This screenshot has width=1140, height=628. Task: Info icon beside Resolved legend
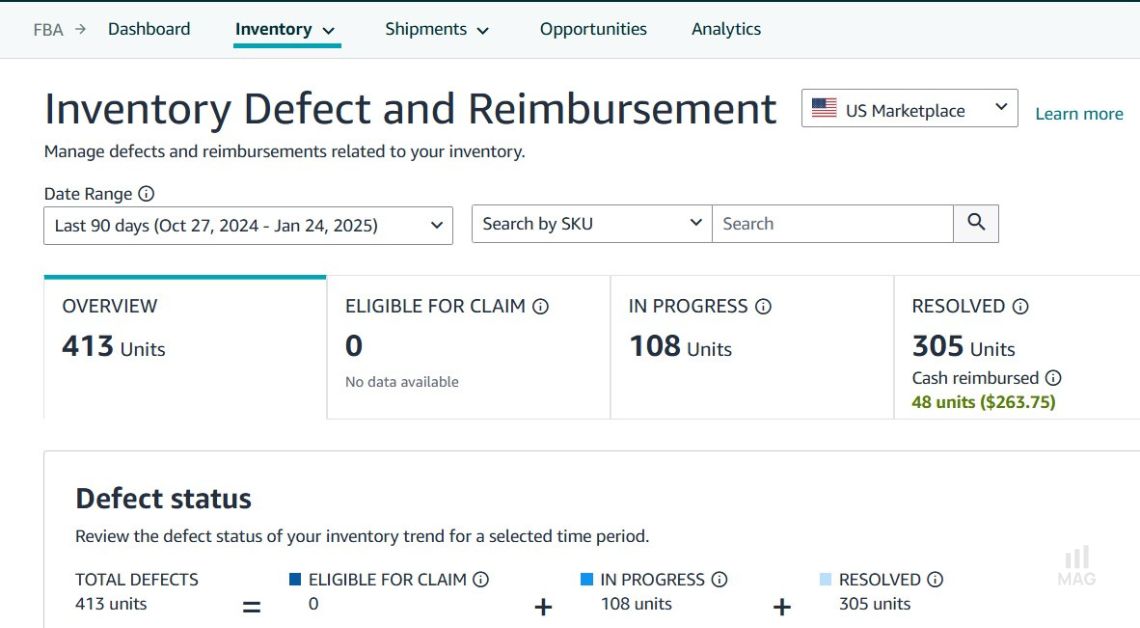pos(935,579)
